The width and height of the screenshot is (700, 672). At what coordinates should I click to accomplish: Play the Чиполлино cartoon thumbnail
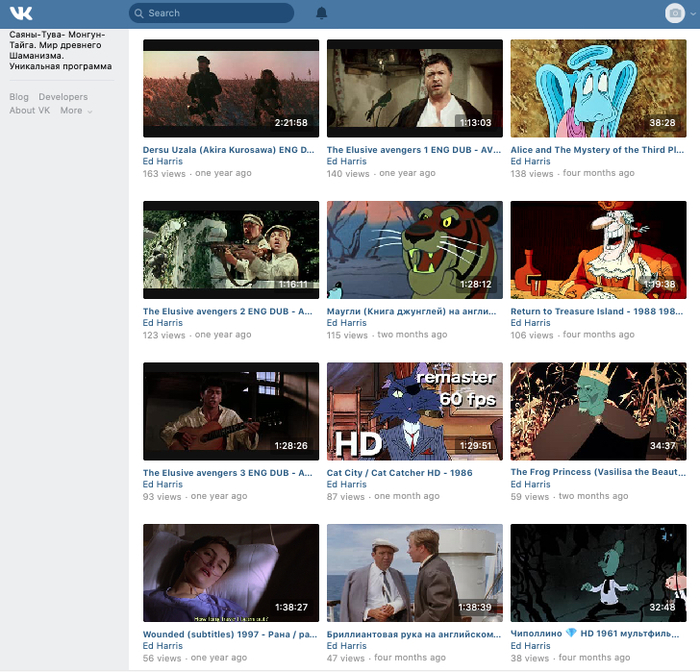[599, 573]
